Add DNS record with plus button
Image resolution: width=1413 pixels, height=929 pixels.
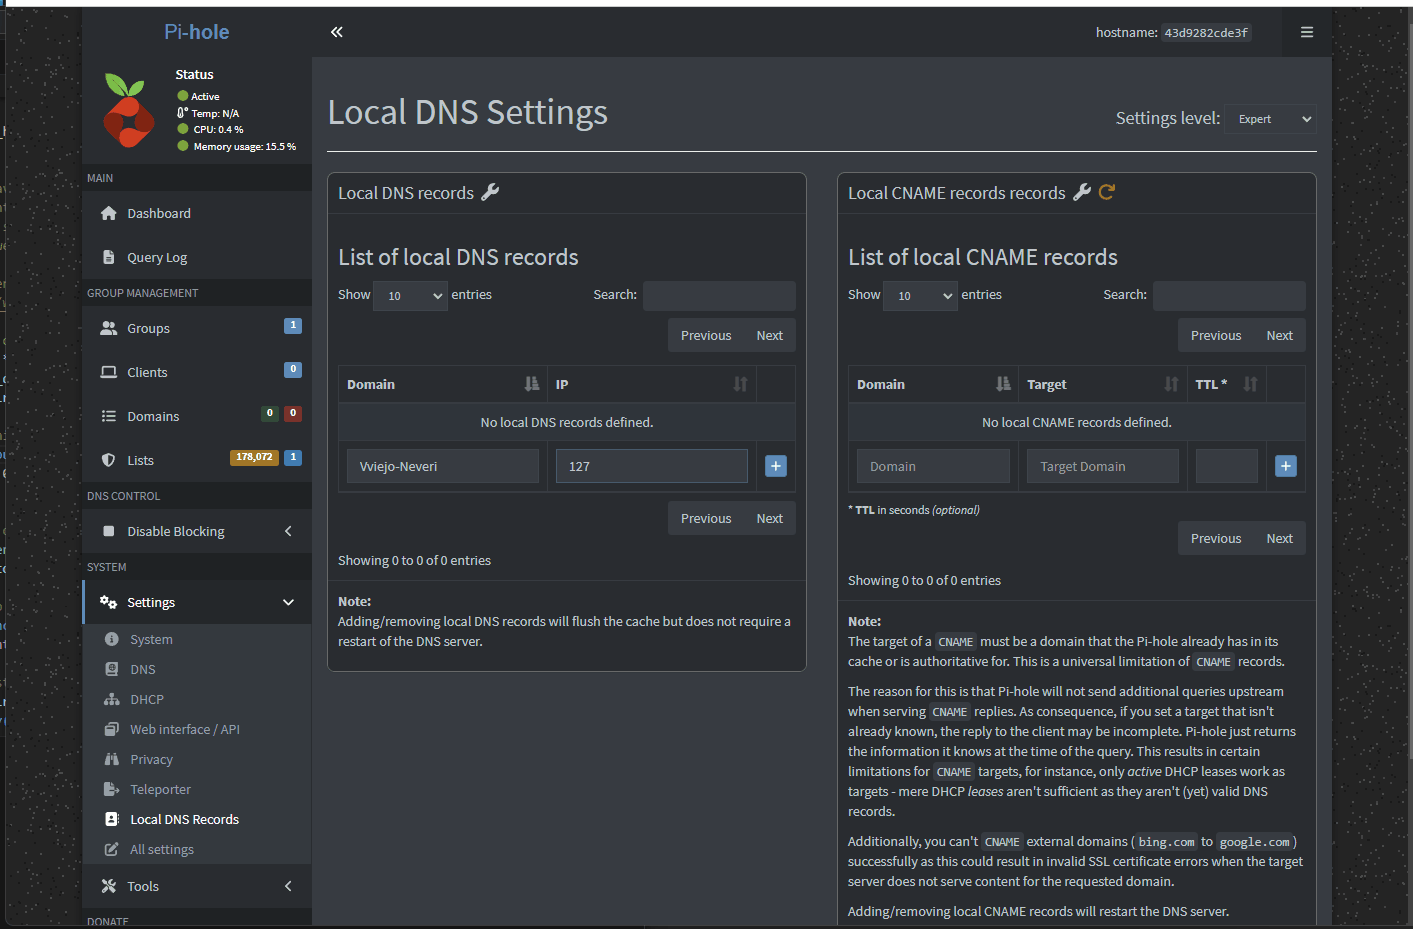[776, 466]
